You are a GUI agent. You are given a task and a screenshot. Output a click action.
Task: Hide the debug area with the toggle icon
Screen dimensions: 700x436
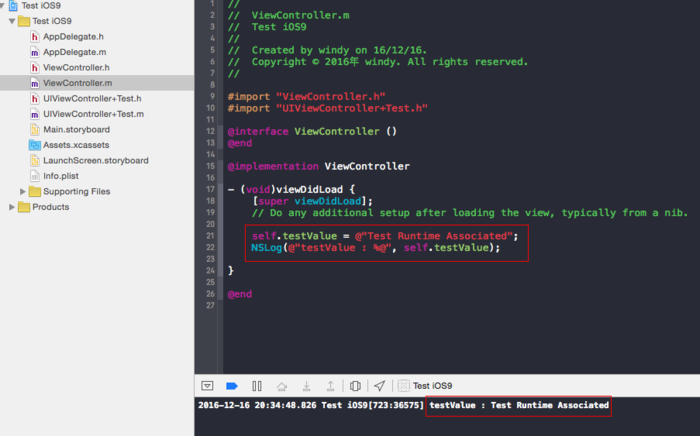207,385
